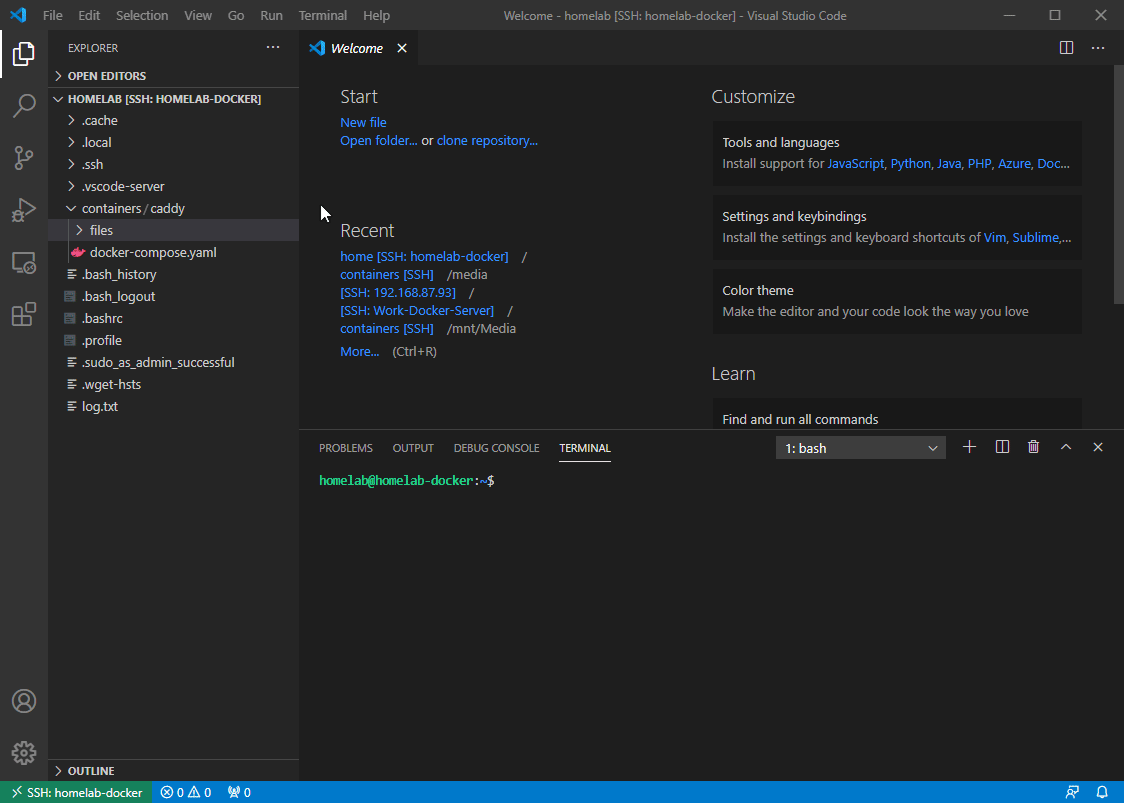Open the Explorer view in activity bar
1124x803 pixels.
click(24, 54)
